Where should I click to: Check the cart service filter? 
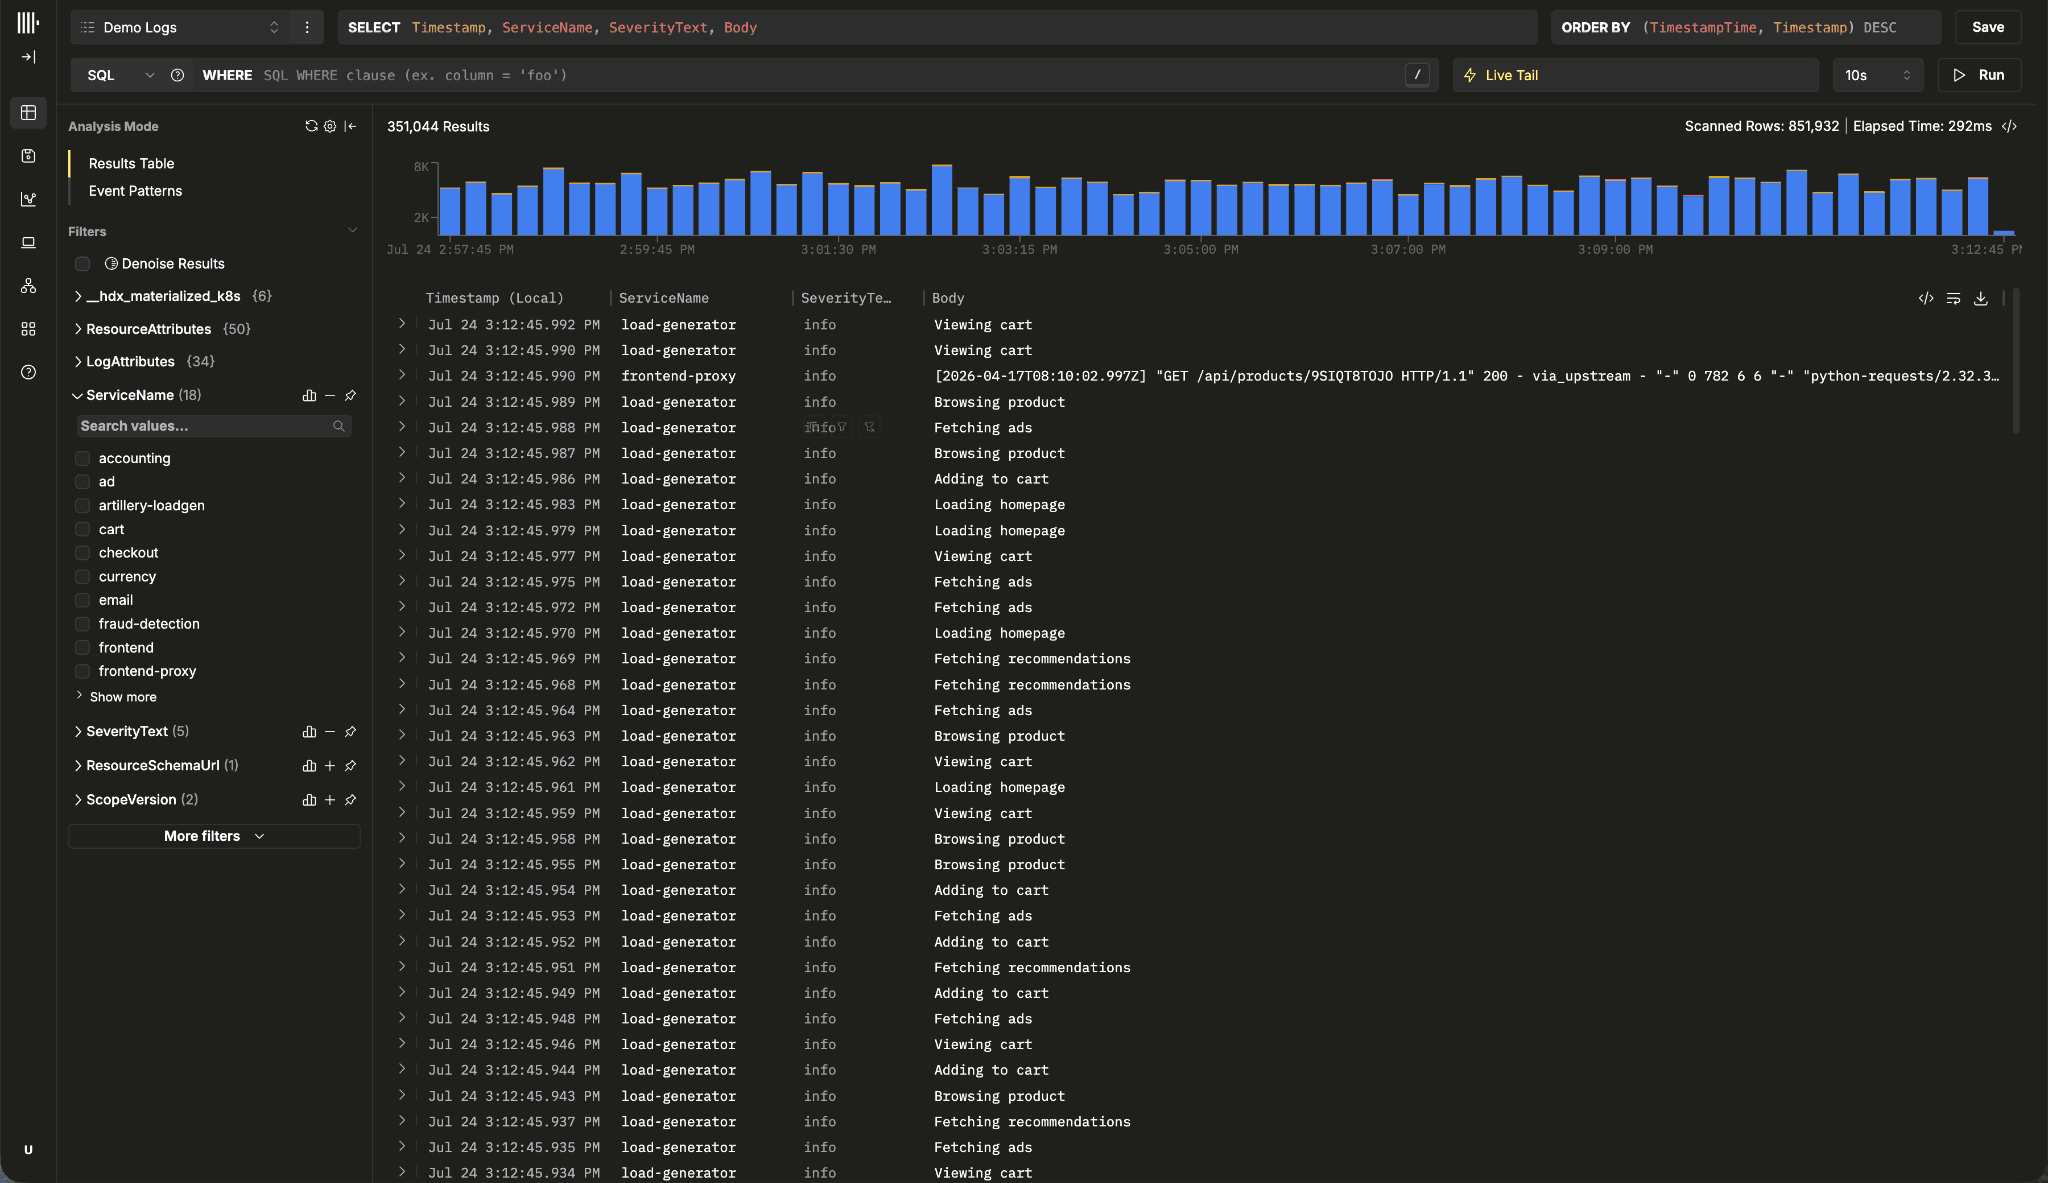click(x=83, y=529)
